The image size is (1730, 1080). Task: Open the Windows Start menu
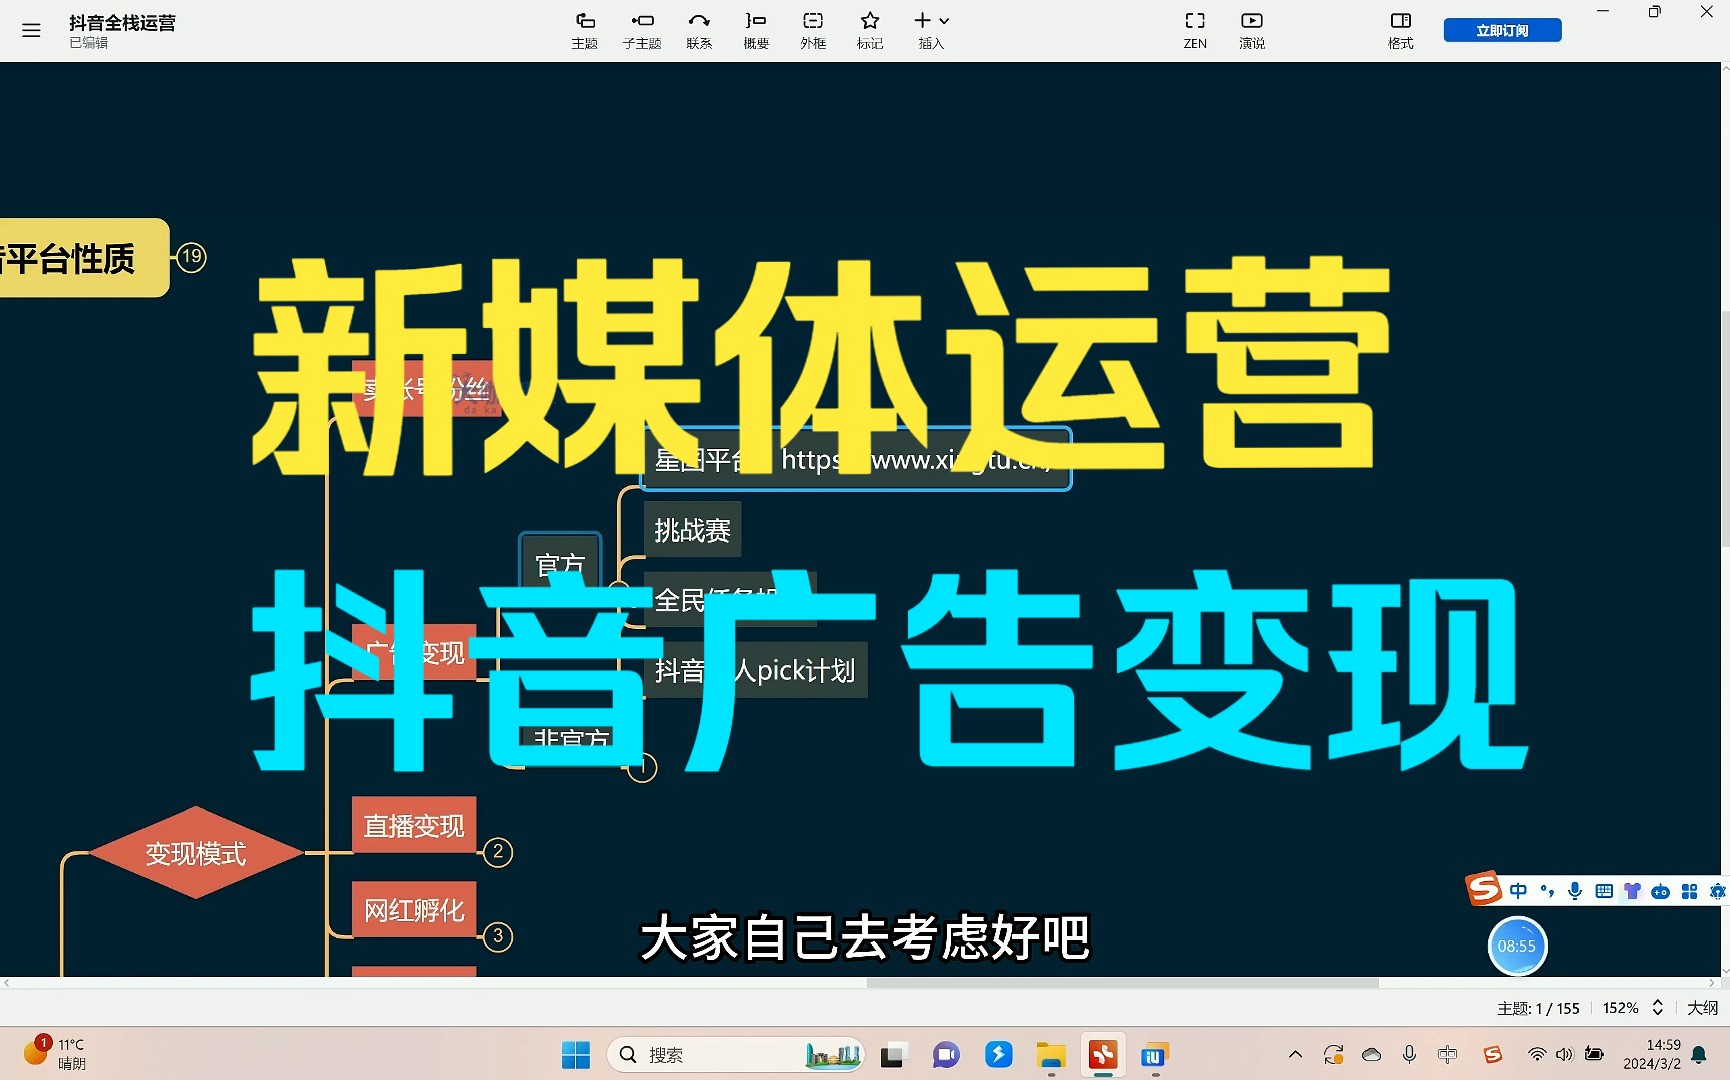coord(576,1055)
